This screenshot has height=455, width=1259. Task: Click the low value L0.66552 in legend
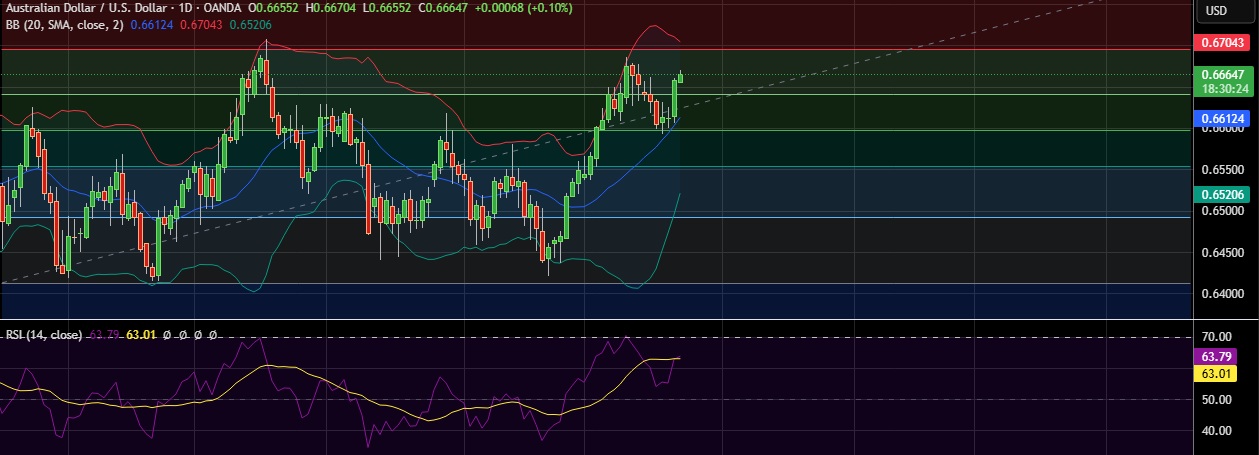point(385,8)
